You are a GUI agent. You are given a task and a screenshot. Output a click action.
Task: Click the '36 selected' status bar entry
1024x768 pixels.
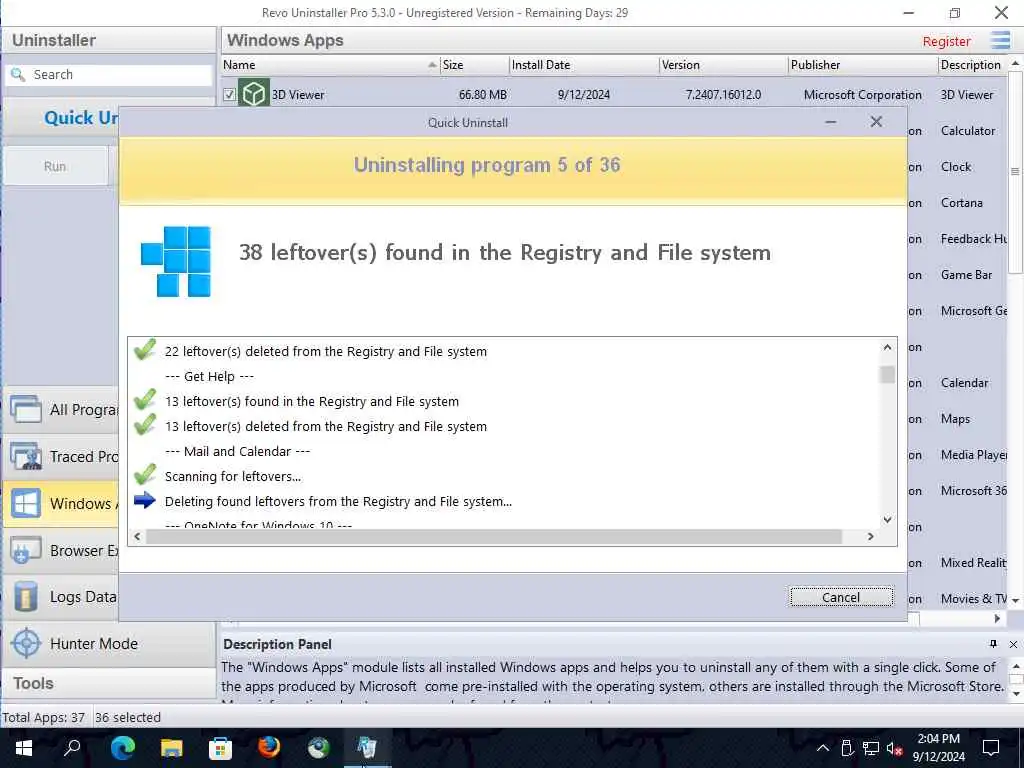pos(128,717)
